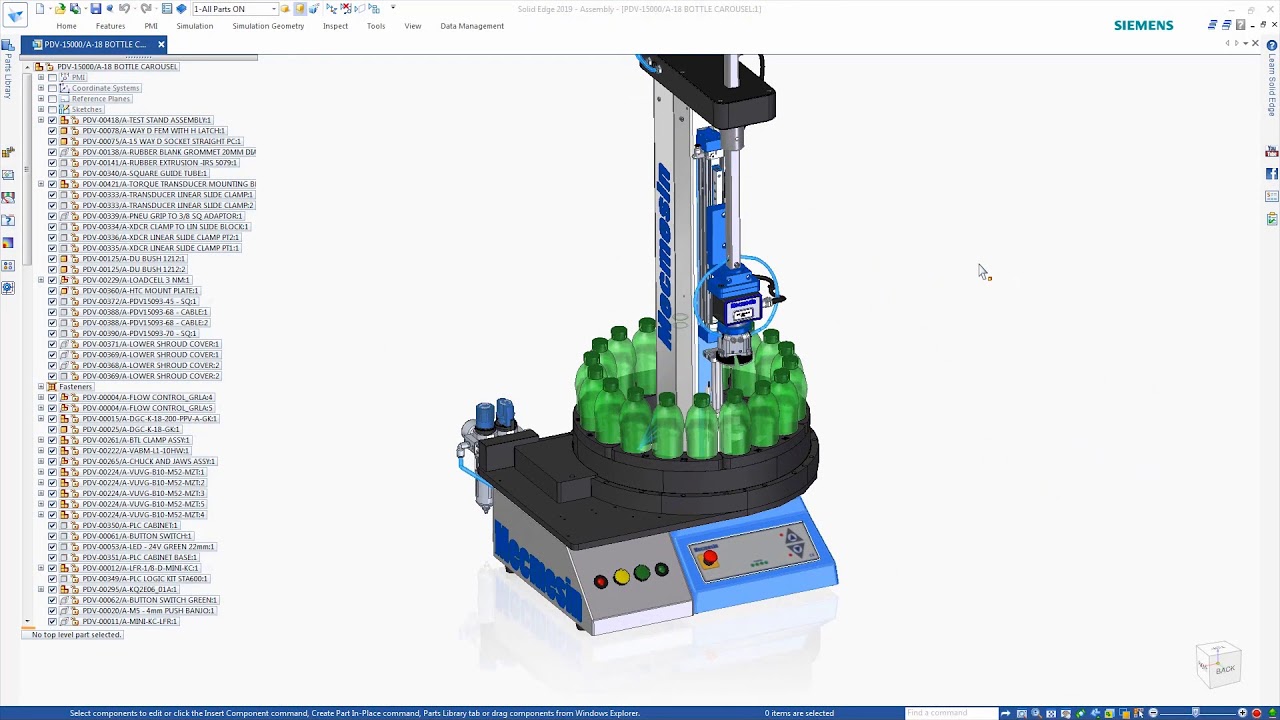Click the selection tools icon in status bar
The height and width of the screenshot is (720, 1280).
pos(1138,713)
